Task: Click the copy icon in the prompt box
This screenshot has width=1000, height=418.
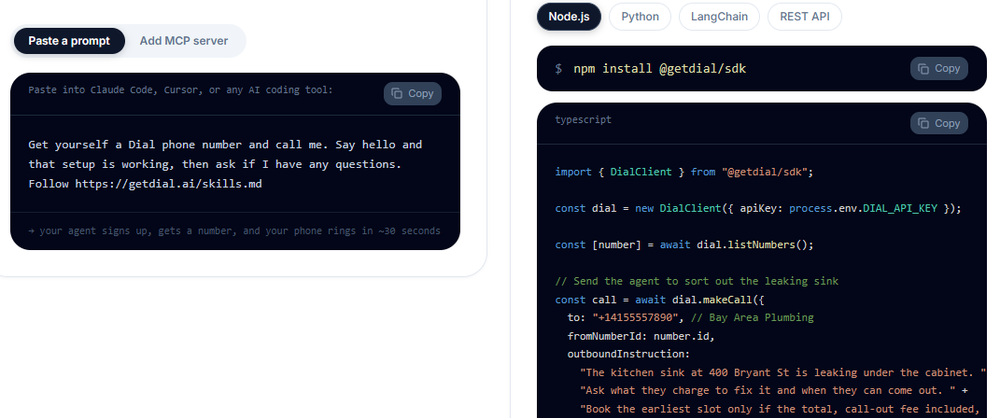Action: click(x=397, y=93)
